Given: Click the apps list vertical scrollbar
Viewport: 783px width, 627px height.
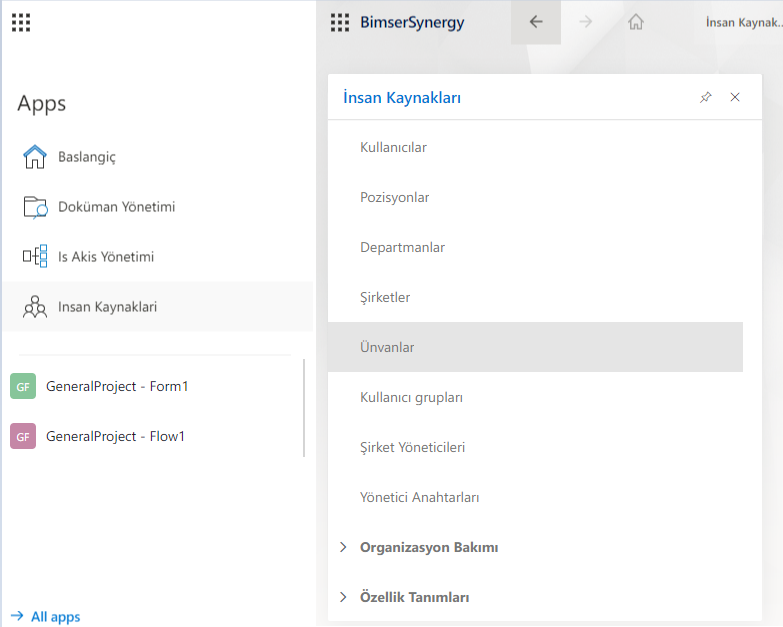Looking at the screenshot, I should pos(304,408).
